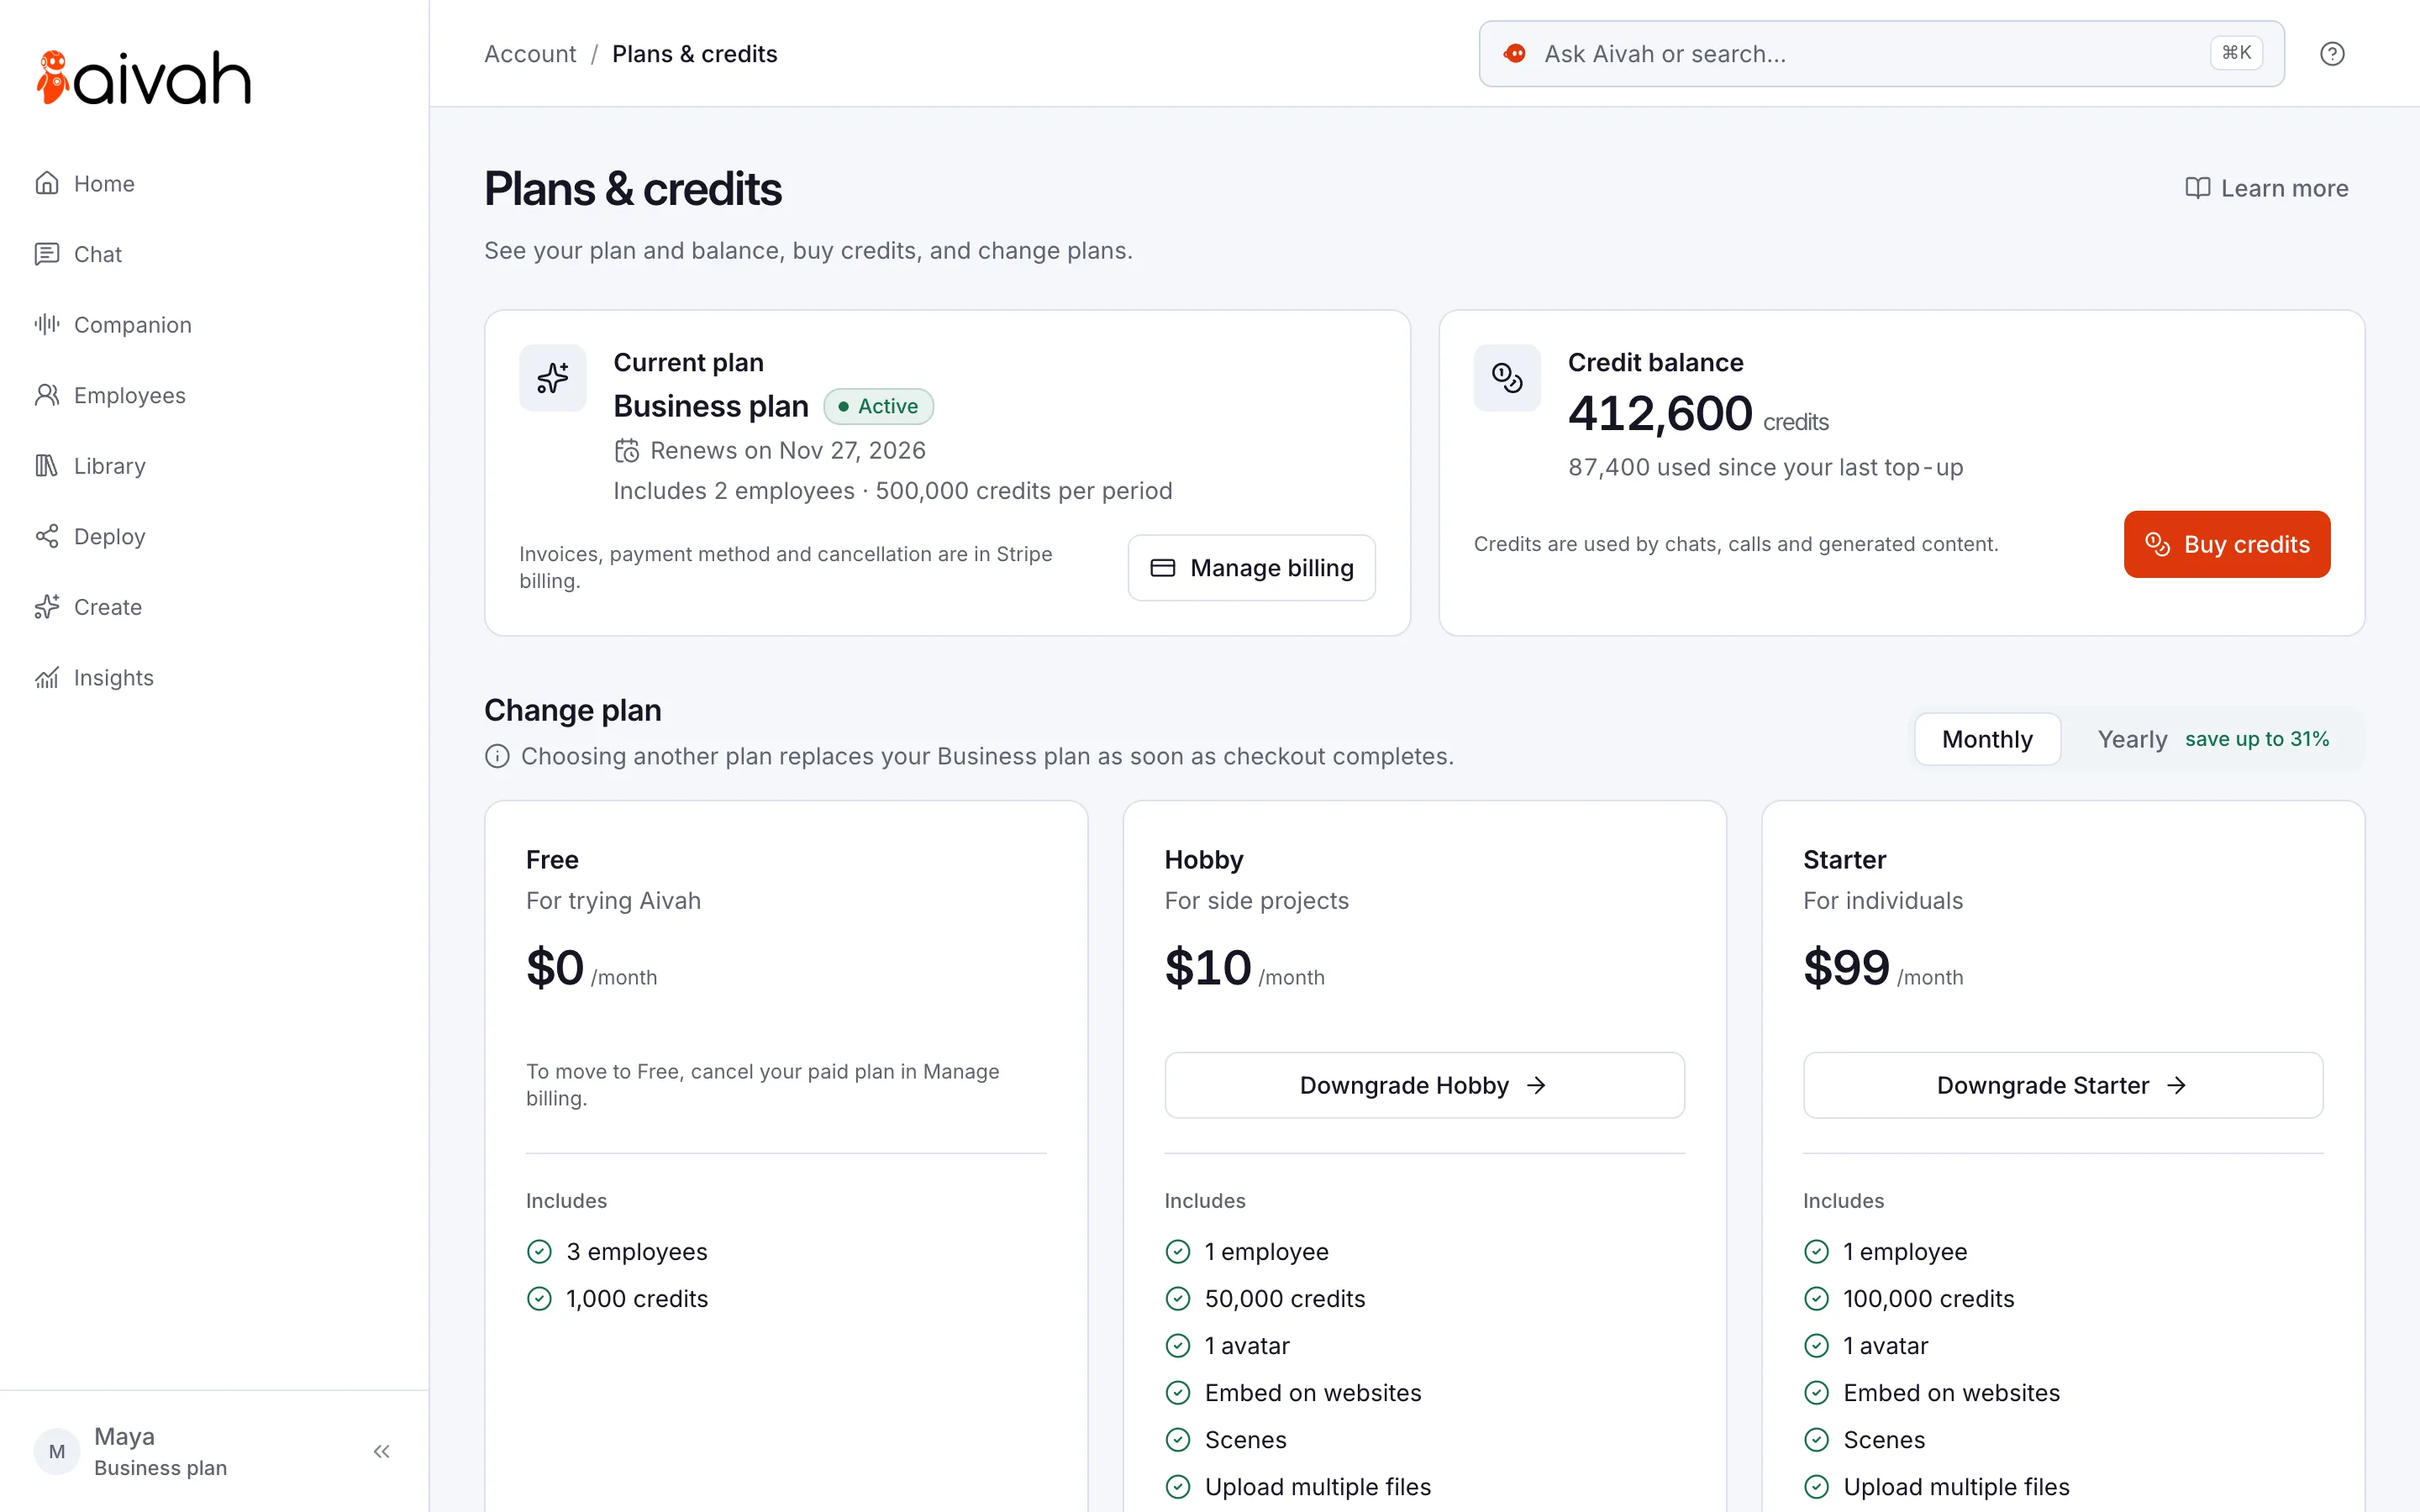Viewport: 2420px width, 1512px height.
Task: Click Plans & credits breadcrumb
Action: click(694, 54)
